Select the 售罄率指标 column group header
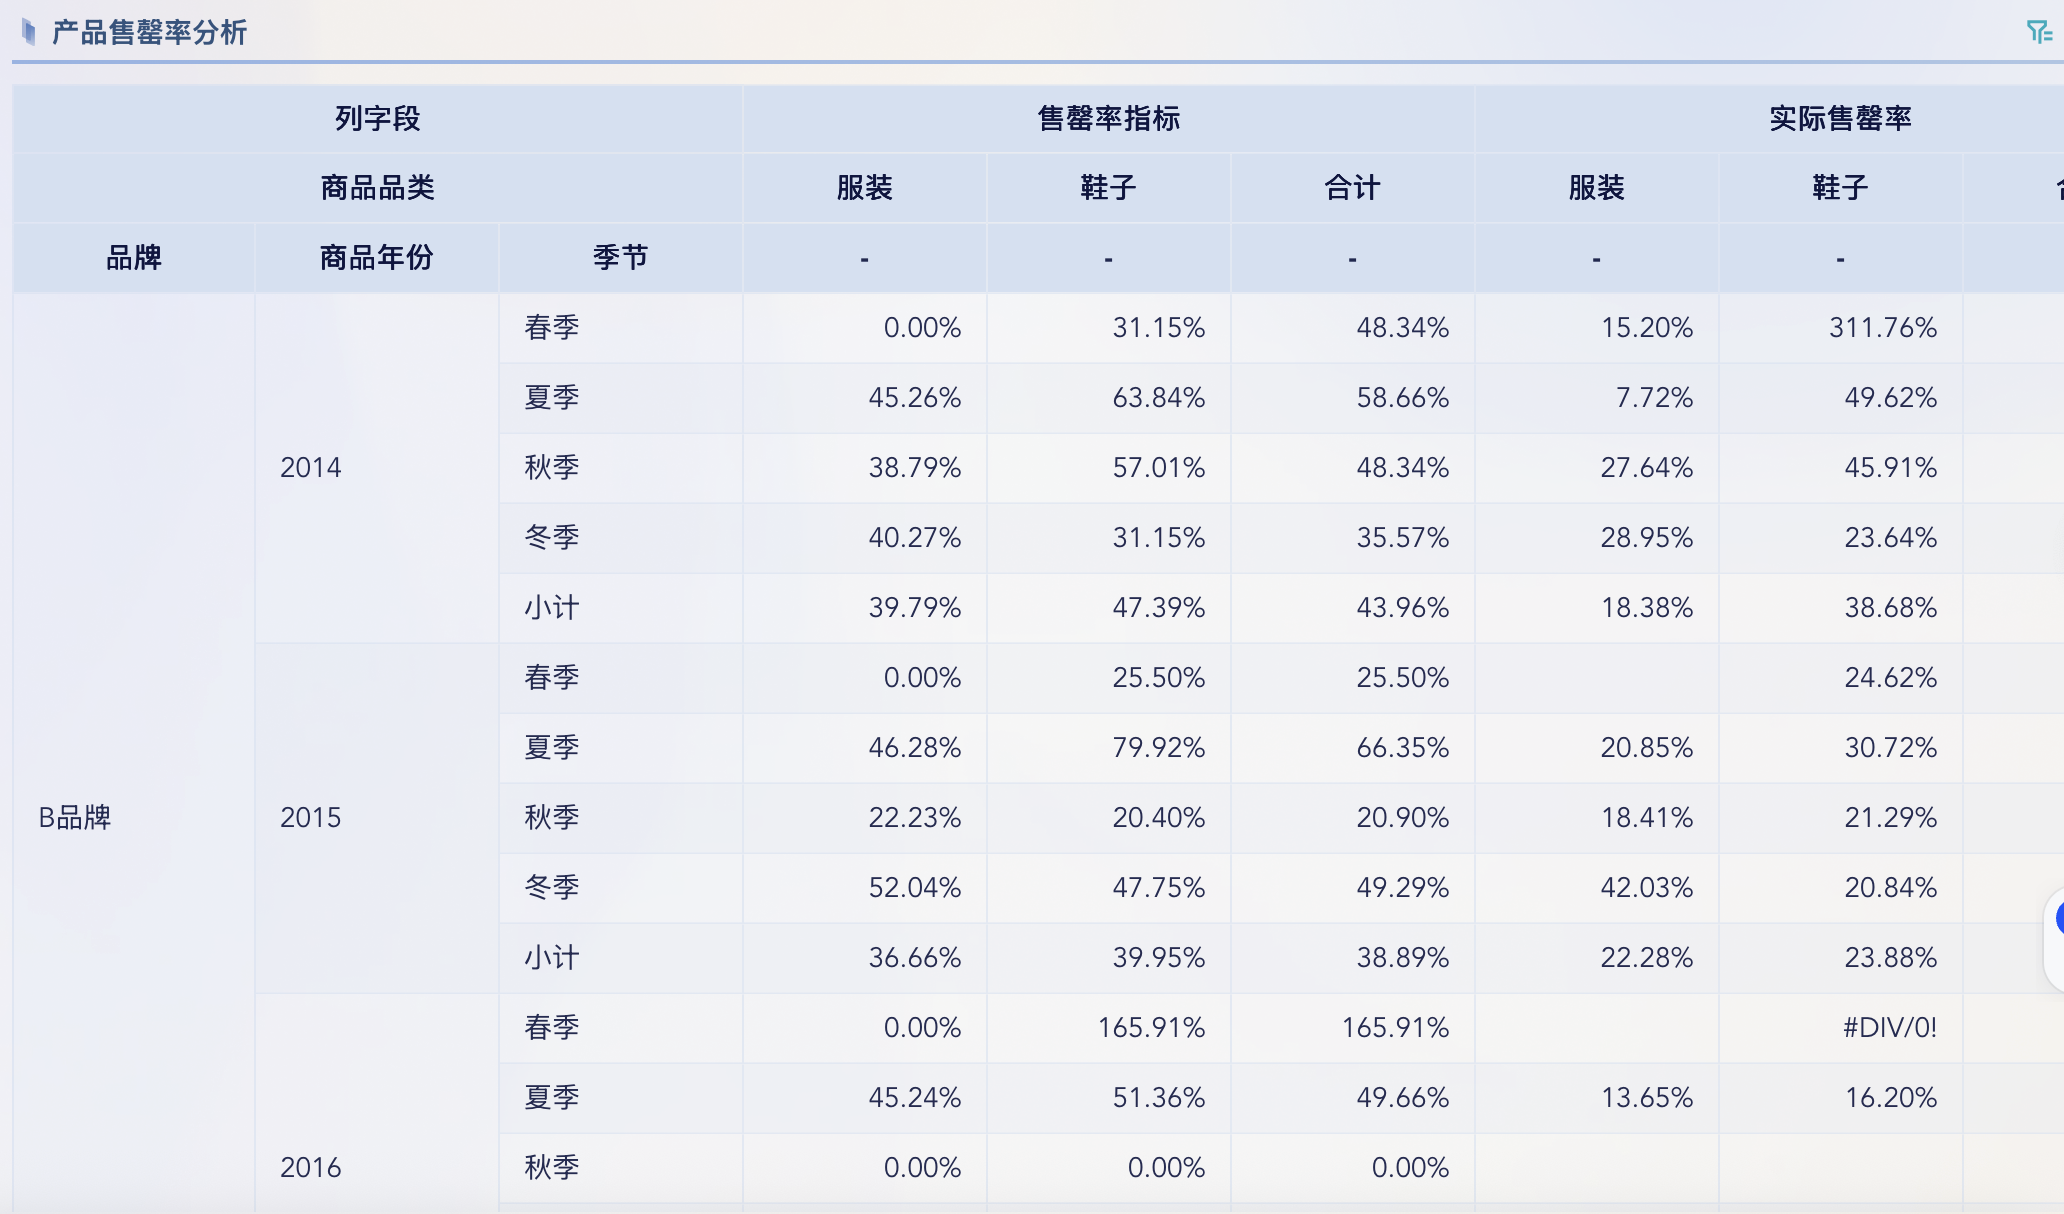This screenshot has height=1214, width=2064. [1108, 117]
